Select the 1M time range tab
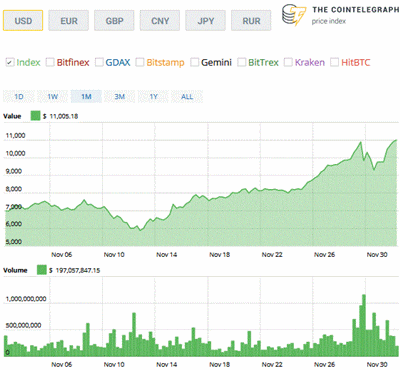The height and width of the screenshot is (370, 400). 86,97
